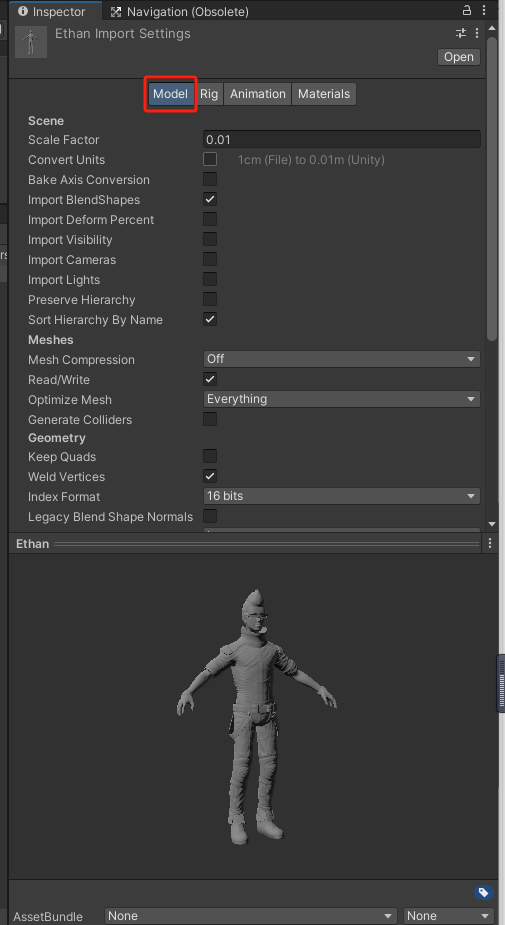
Task: Enable the Convert Units checkbox
Action: pos(210,159)
